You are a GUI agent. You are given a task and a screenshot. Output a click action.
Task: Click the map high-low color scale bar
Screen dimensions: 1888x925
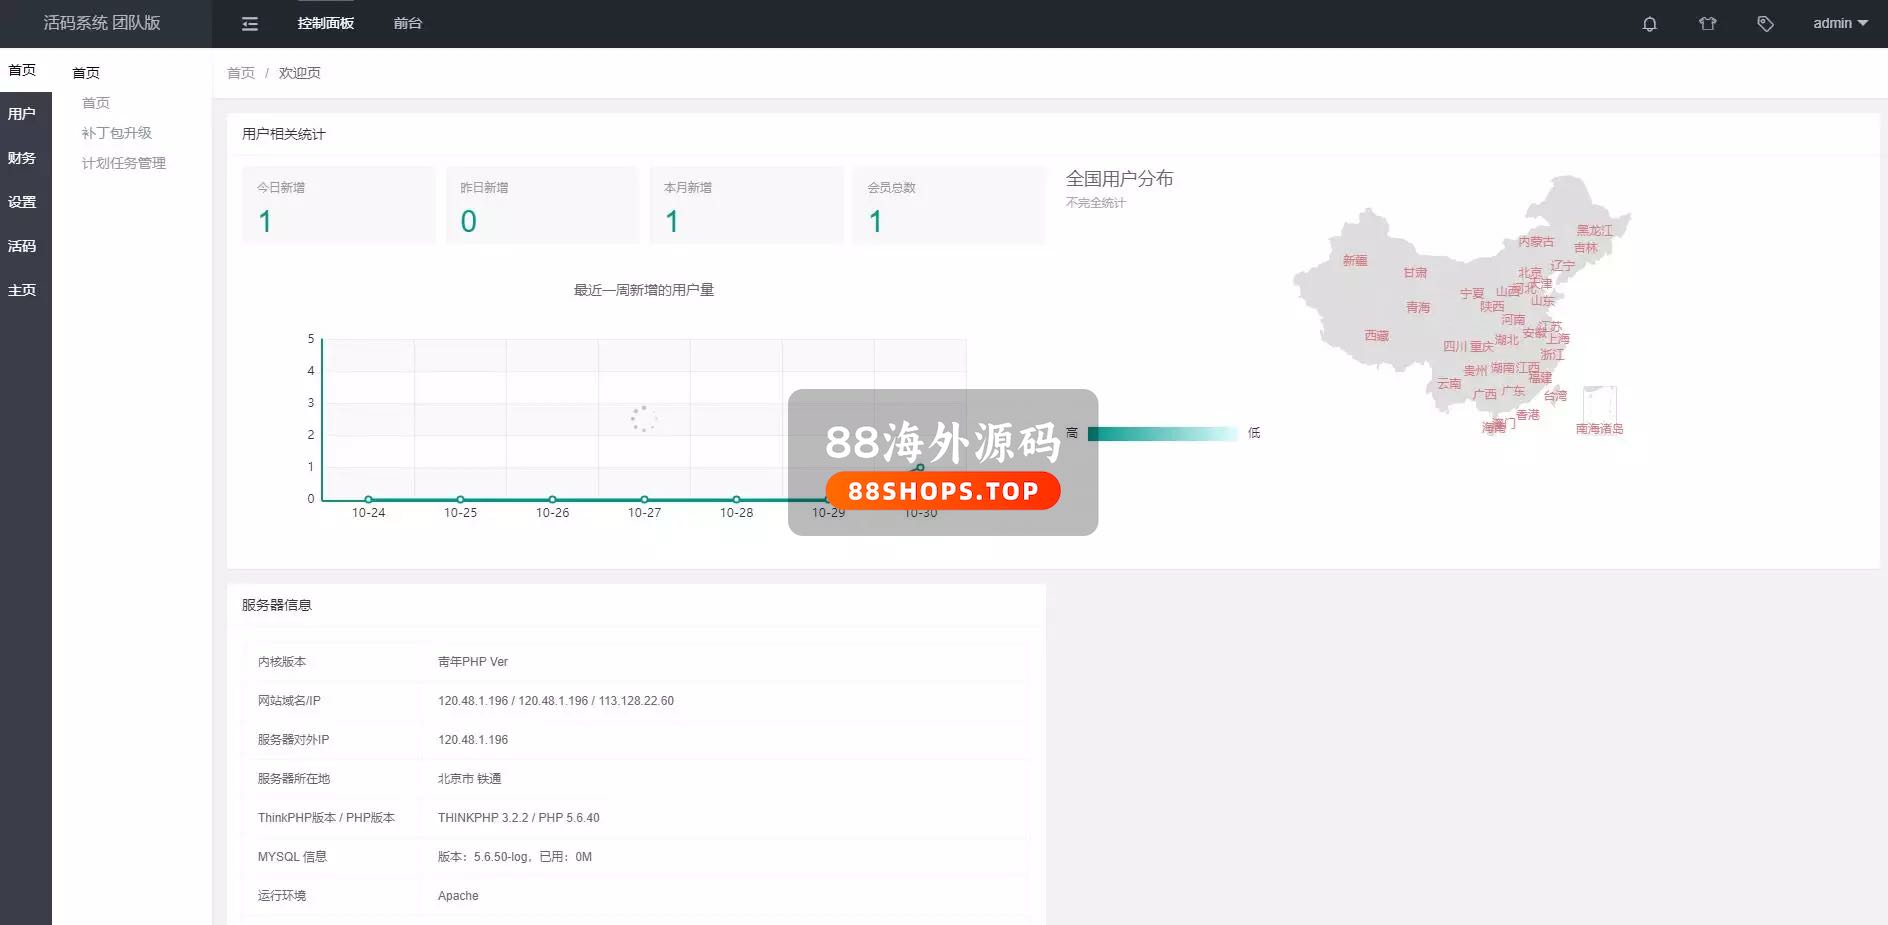[x=1162, y=434]
